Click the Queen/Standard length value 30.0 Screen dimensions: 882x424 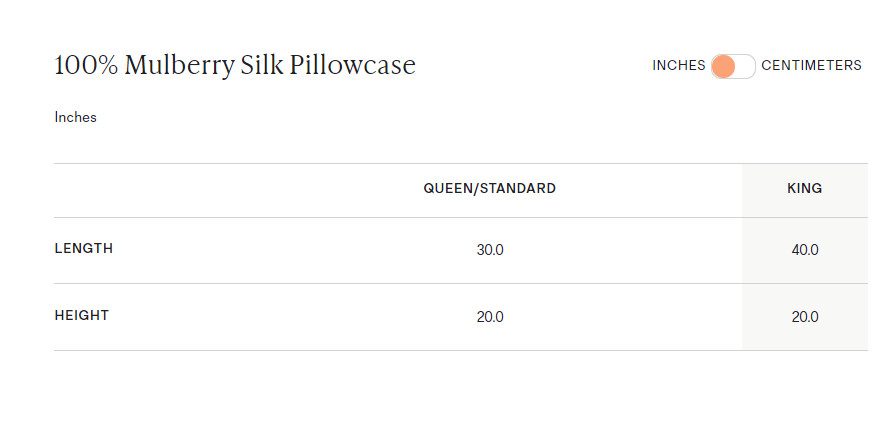point(490,250)
